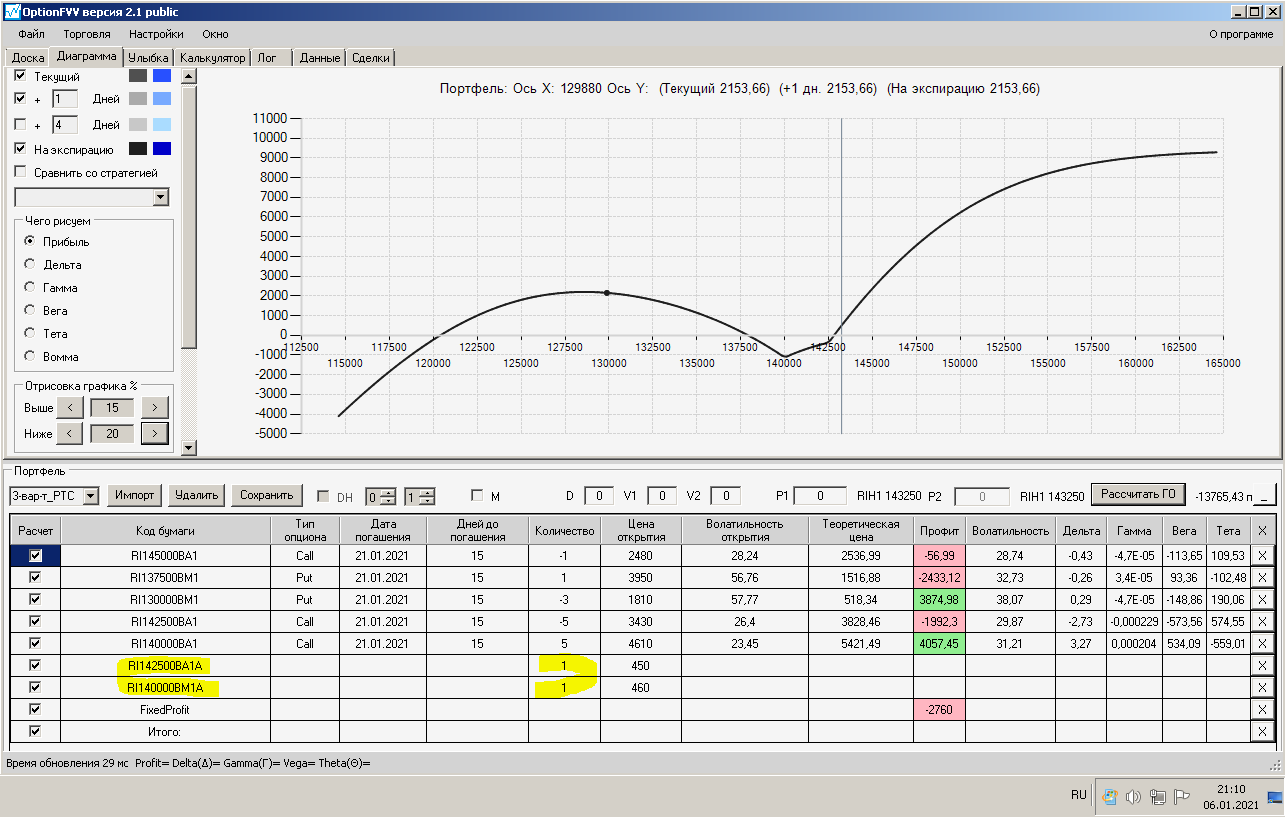This screenshot has width=1285, height=817.
Task: Click the V1 input field
Action: pos(662,496)
